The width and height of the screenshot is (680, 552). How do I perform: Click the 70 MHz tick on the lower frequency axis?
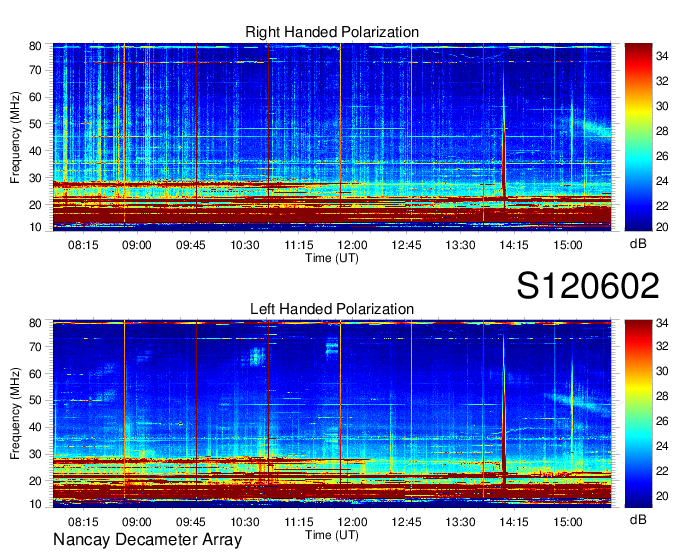[35, 347]
